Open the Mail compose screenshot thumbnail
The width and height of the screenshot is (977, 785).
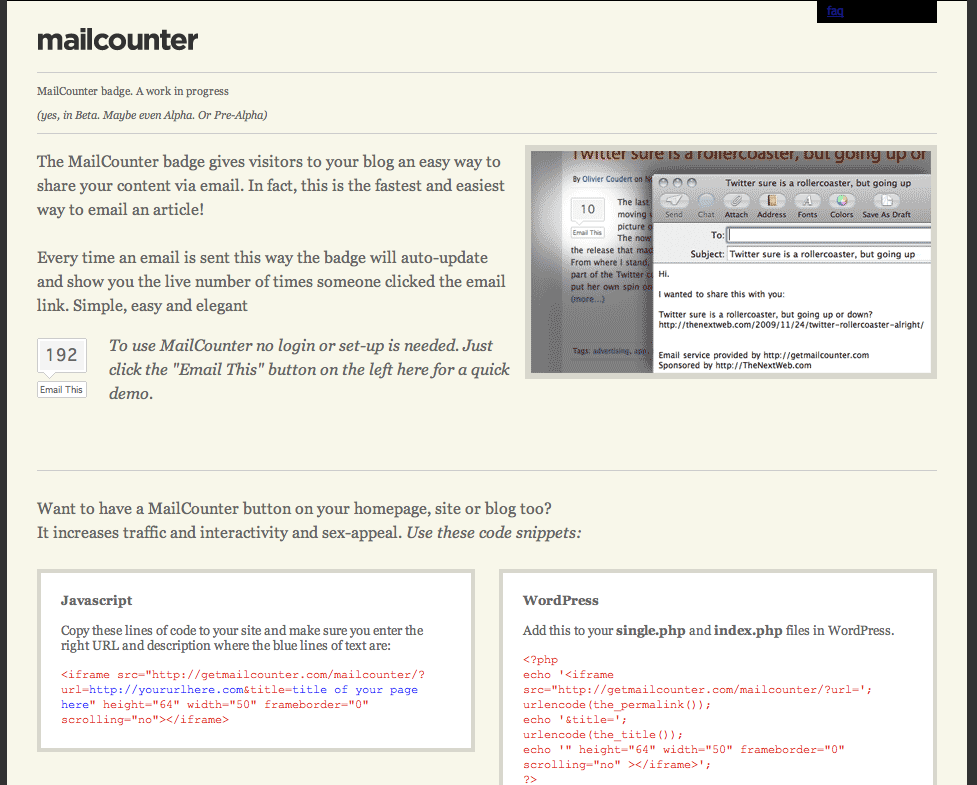(x=731, y=262)
